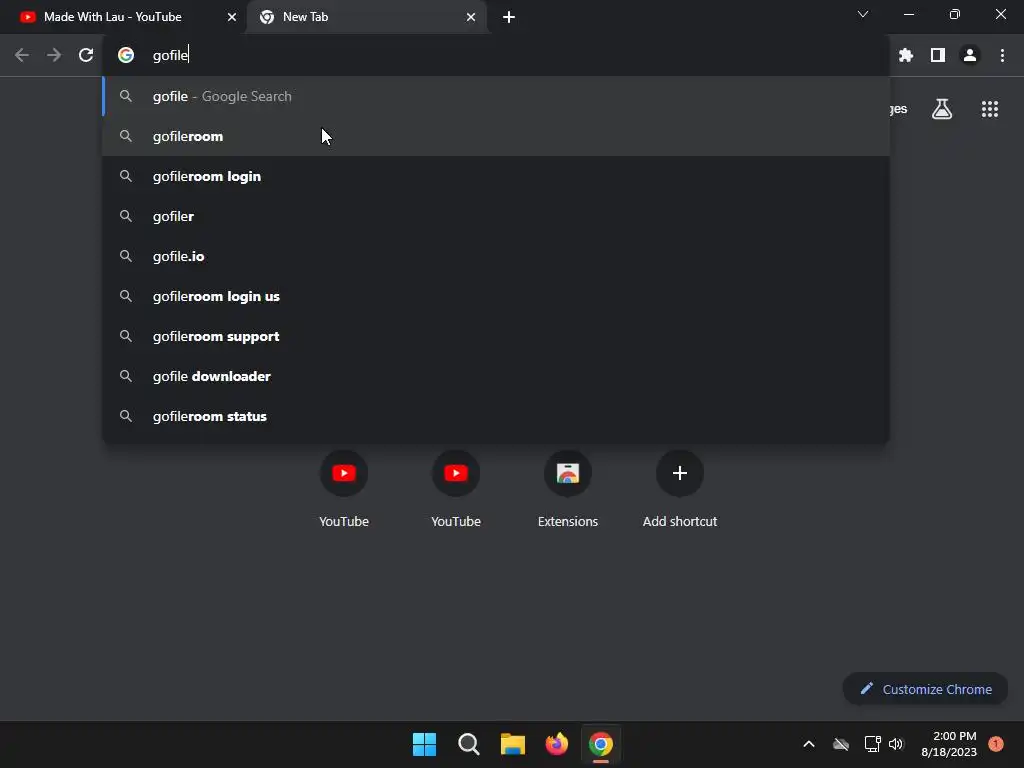
Task: Open the Chrome profile avatar menu
Action: click(x=970, y=56)
